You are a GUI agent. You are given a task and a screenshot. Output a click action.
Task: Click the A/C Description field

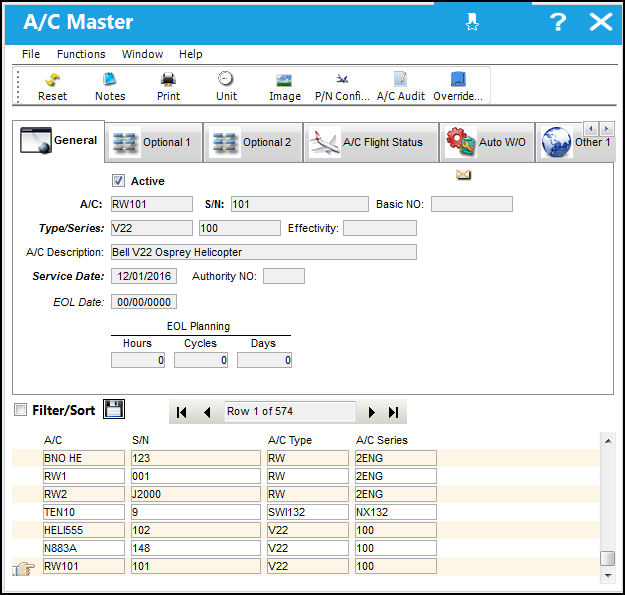[x=264, y=252]
